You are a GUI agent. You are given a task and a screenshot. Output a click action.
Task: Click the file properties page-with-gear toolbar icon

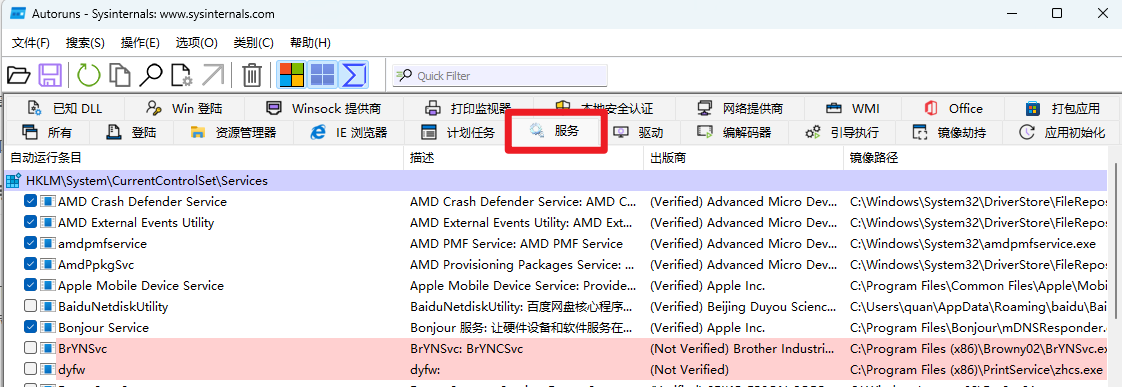point(182,74)
